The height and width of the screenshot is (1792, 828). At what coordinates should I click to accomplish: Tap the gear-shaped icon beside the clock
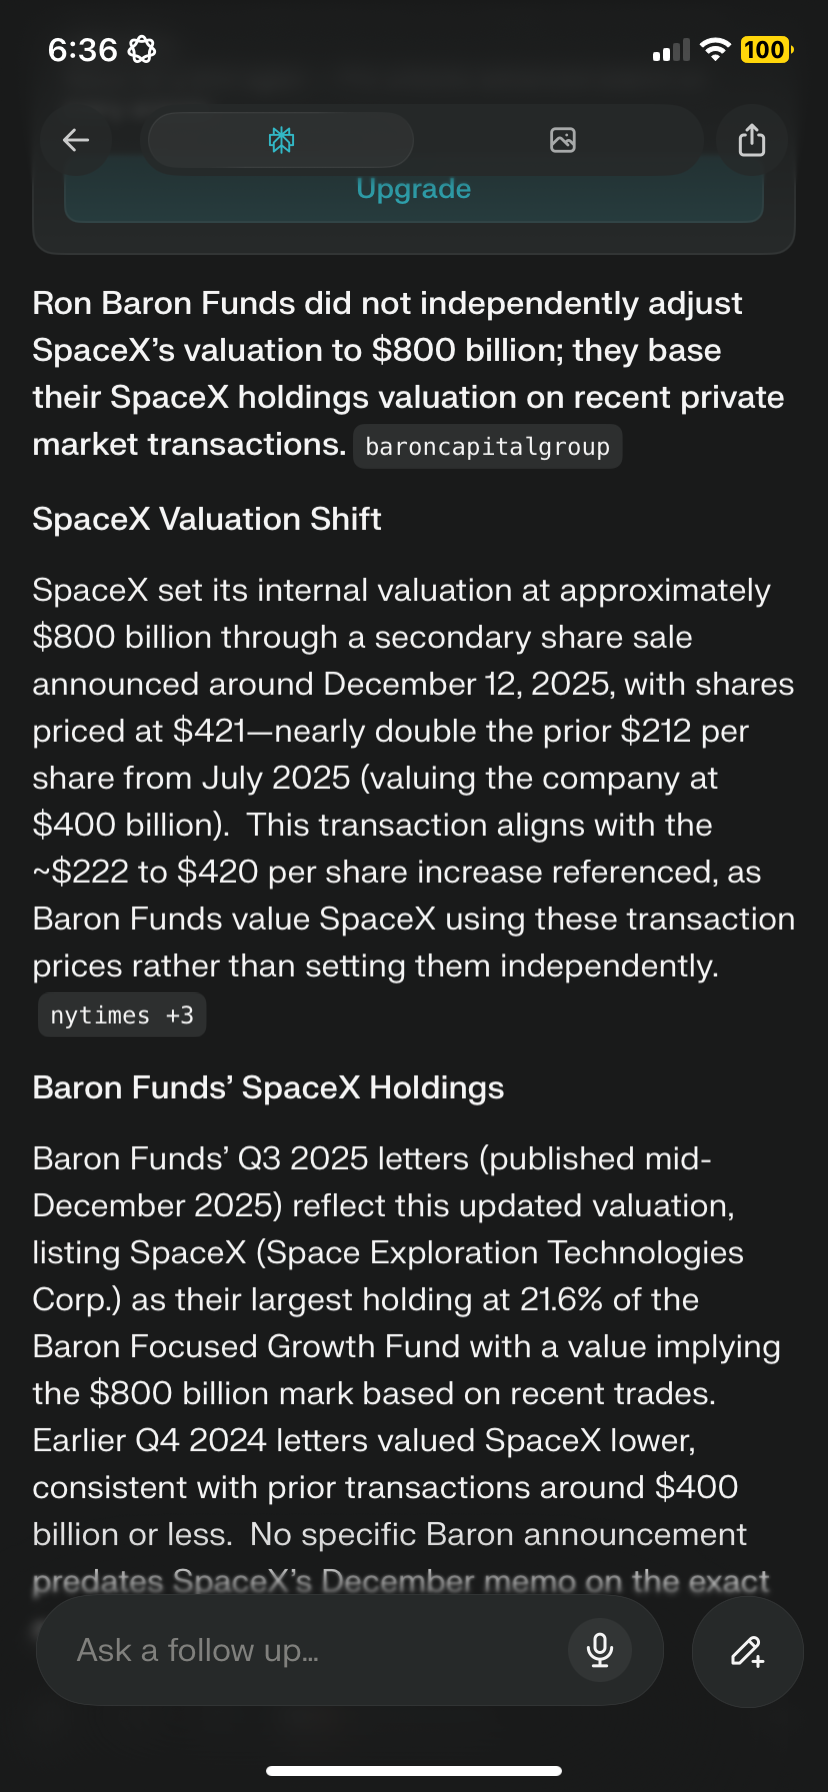tap(142, 49)
